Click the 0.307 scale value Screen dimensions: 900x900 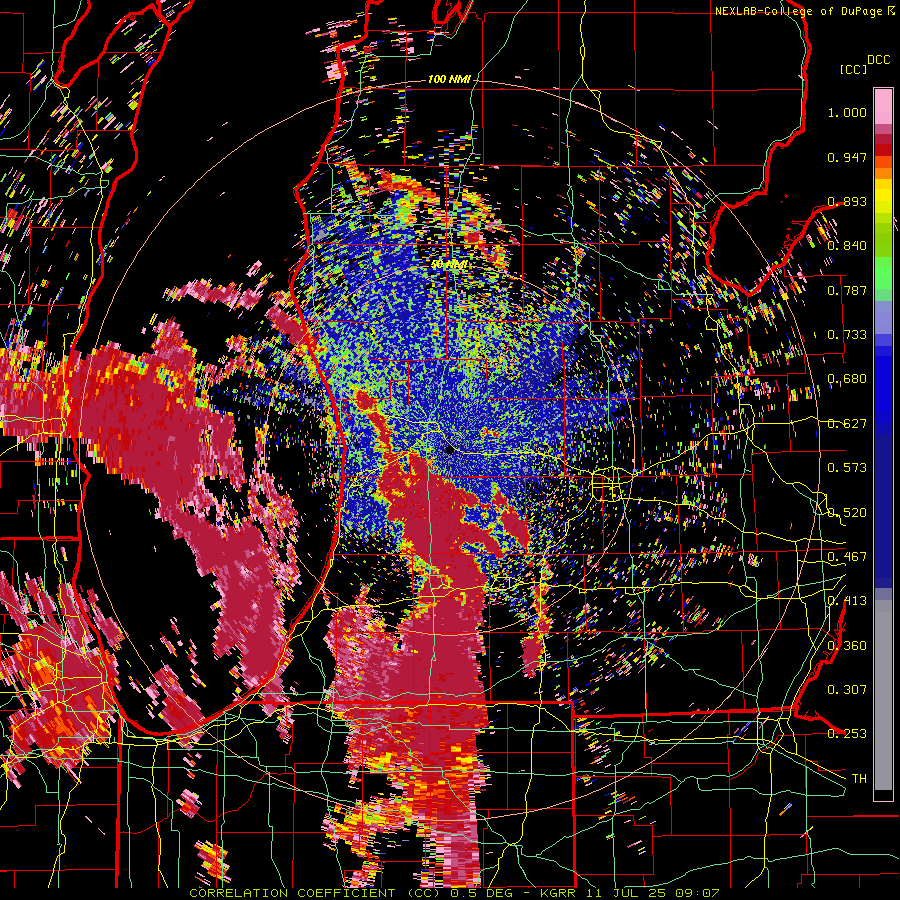click(x=847, y=690)
